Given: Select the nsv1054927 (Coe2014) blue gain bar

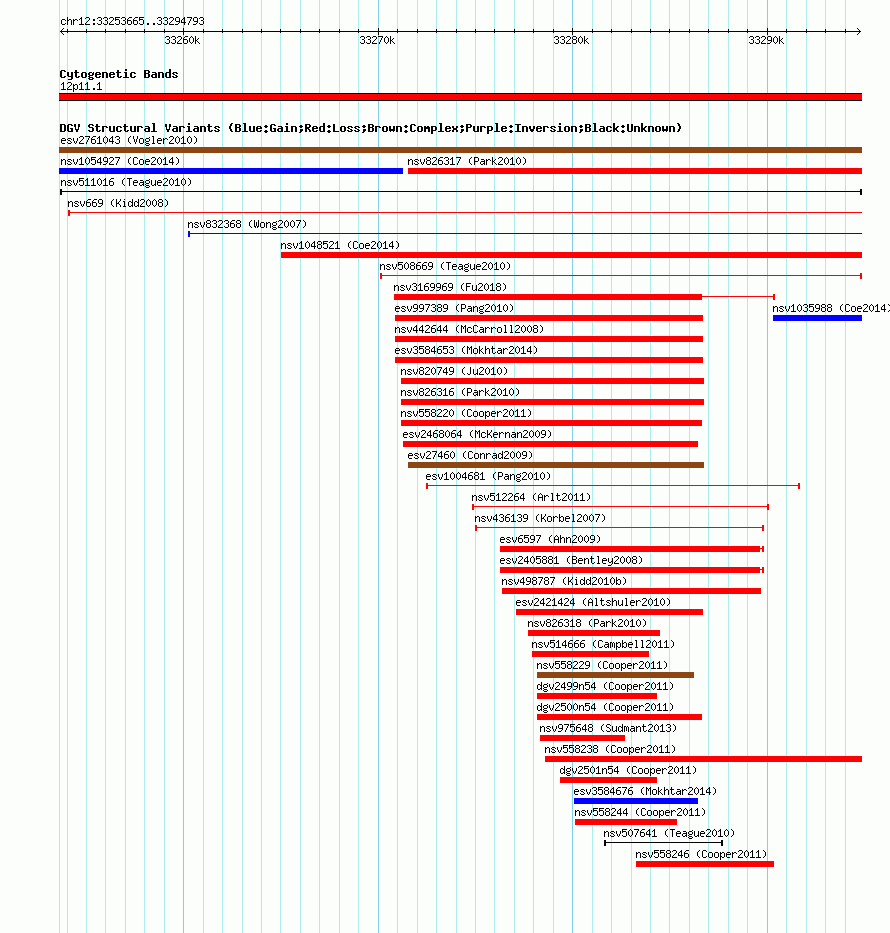Looking at the screenshot, I should coord(231,171).
